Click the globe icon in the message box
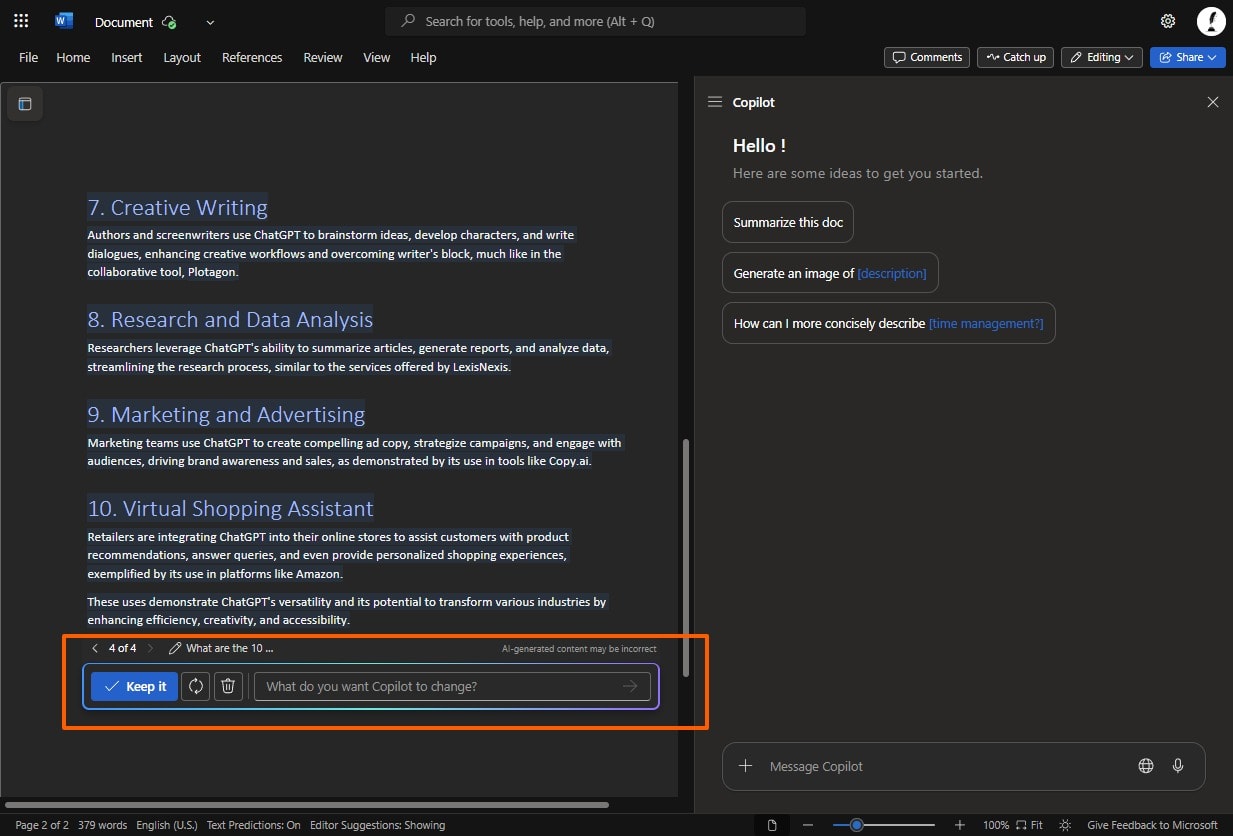The width and height of the screenshot is (1233, 836). 1146,766
